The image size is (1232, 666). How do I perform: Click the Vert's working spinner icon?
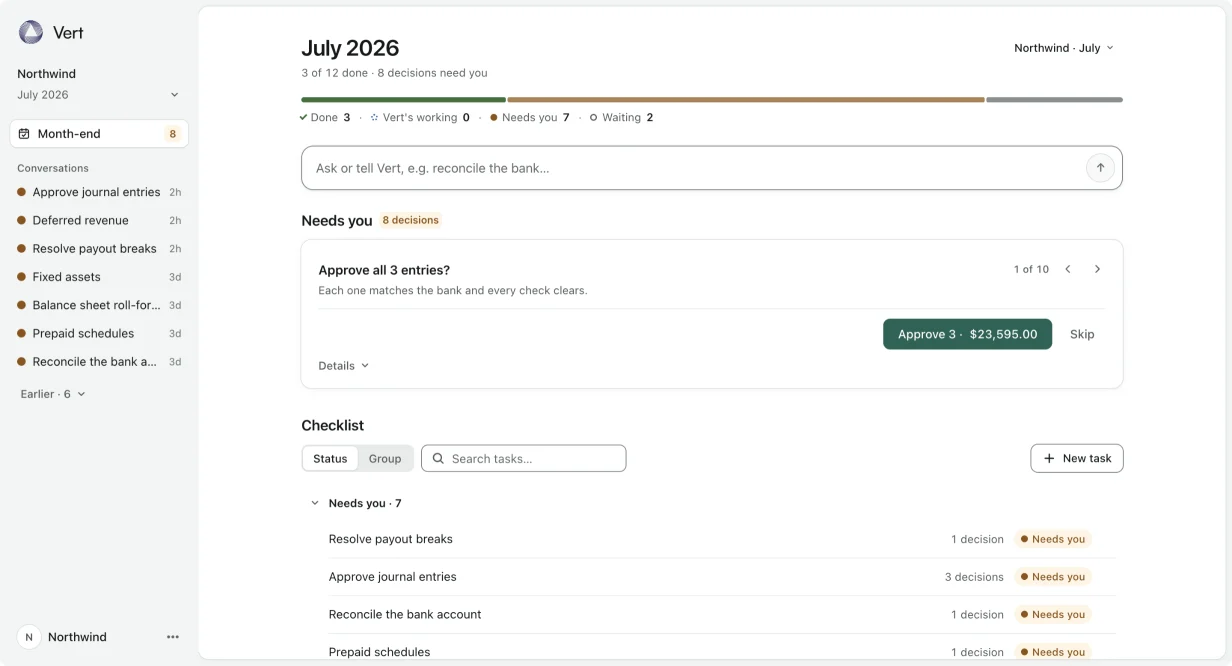[x=374, y=117]
